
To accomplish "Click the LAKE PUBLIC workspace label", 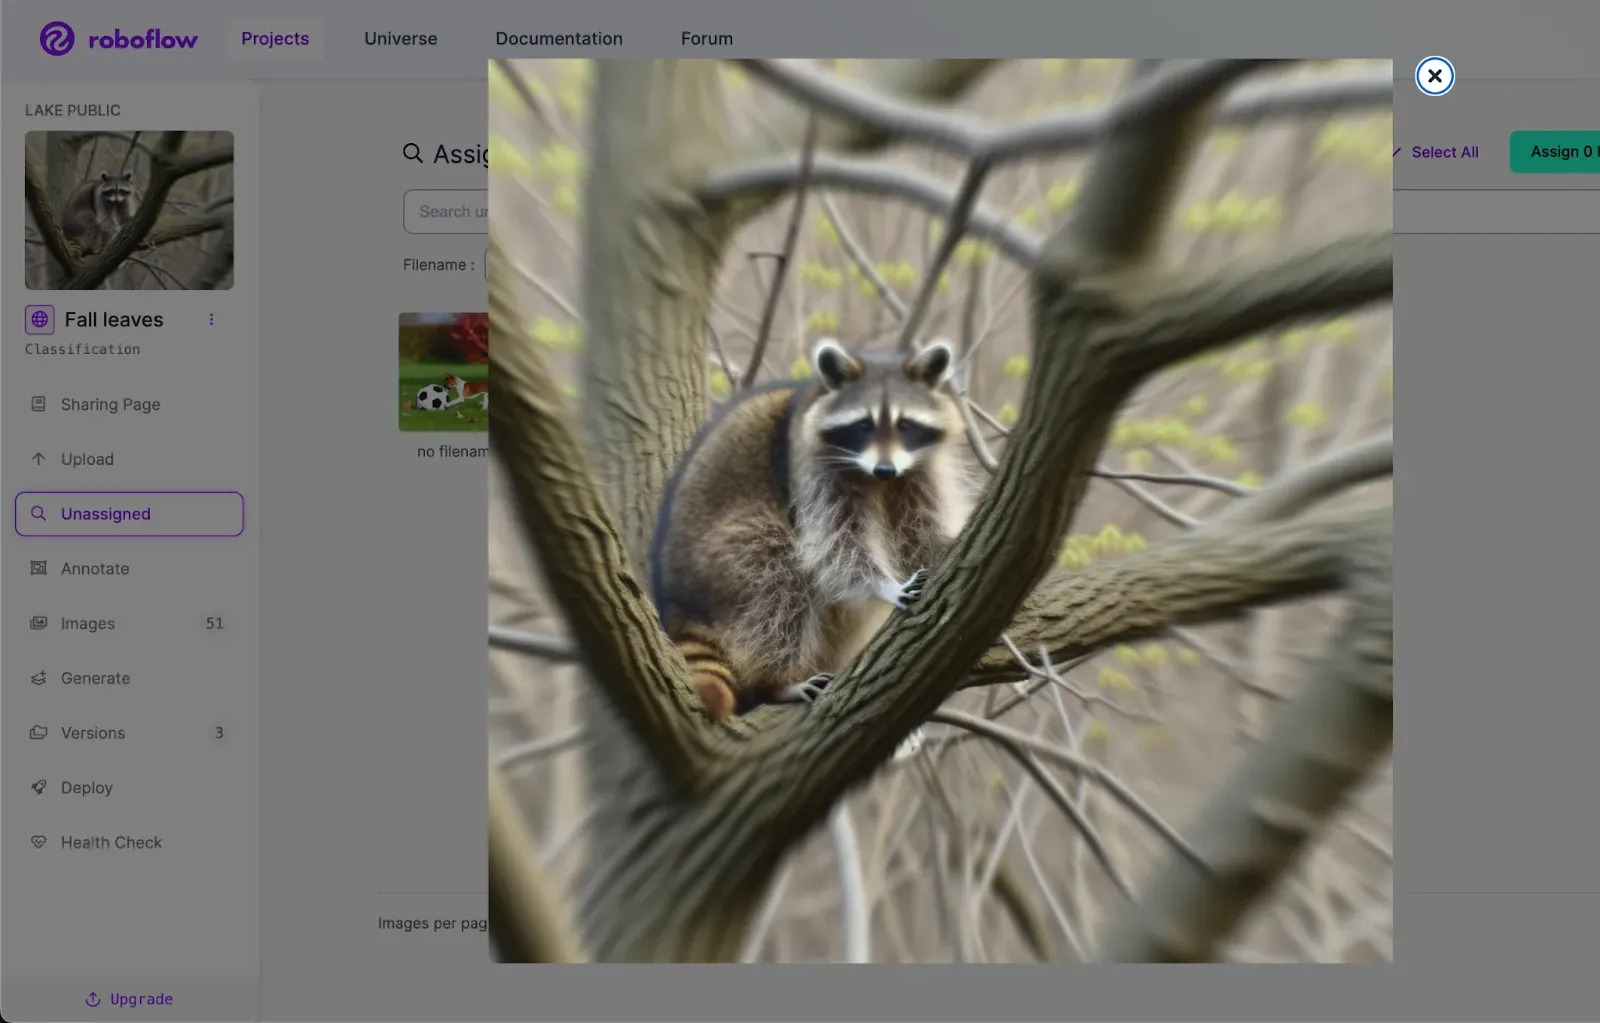I will pos(73,110).
